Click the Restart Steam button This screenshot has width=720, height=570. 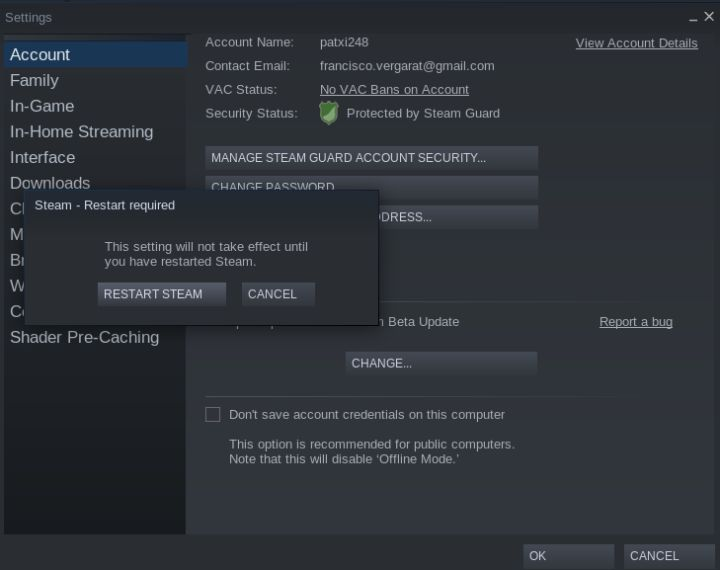162,294
